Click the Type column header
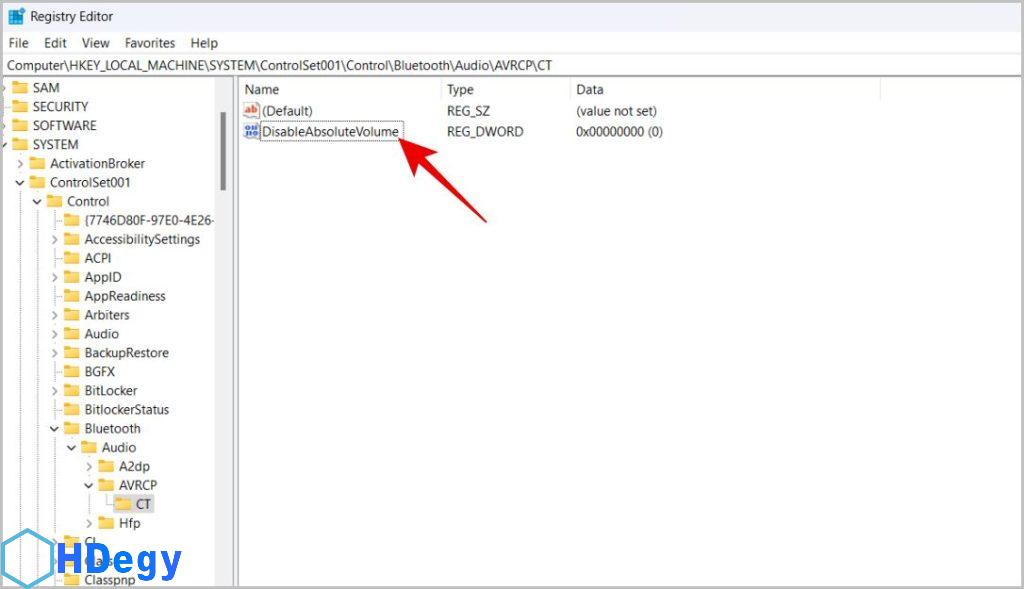 (460, 90)
